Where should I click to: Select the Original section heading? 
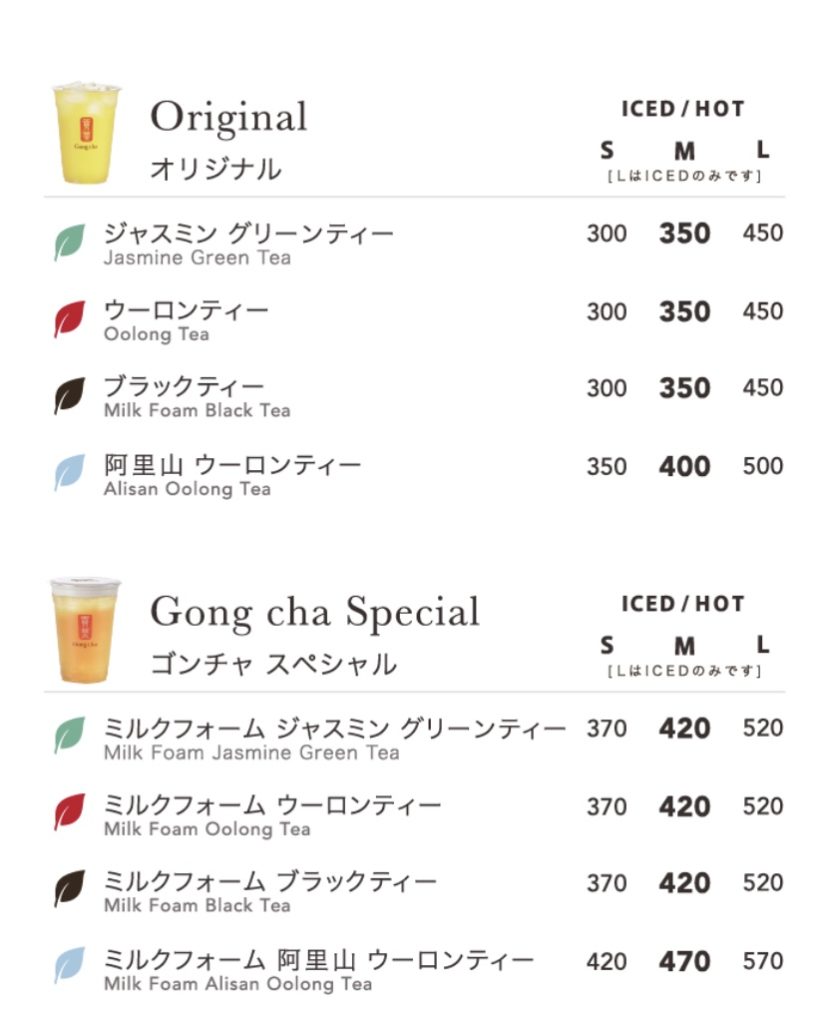coord(229,118)
